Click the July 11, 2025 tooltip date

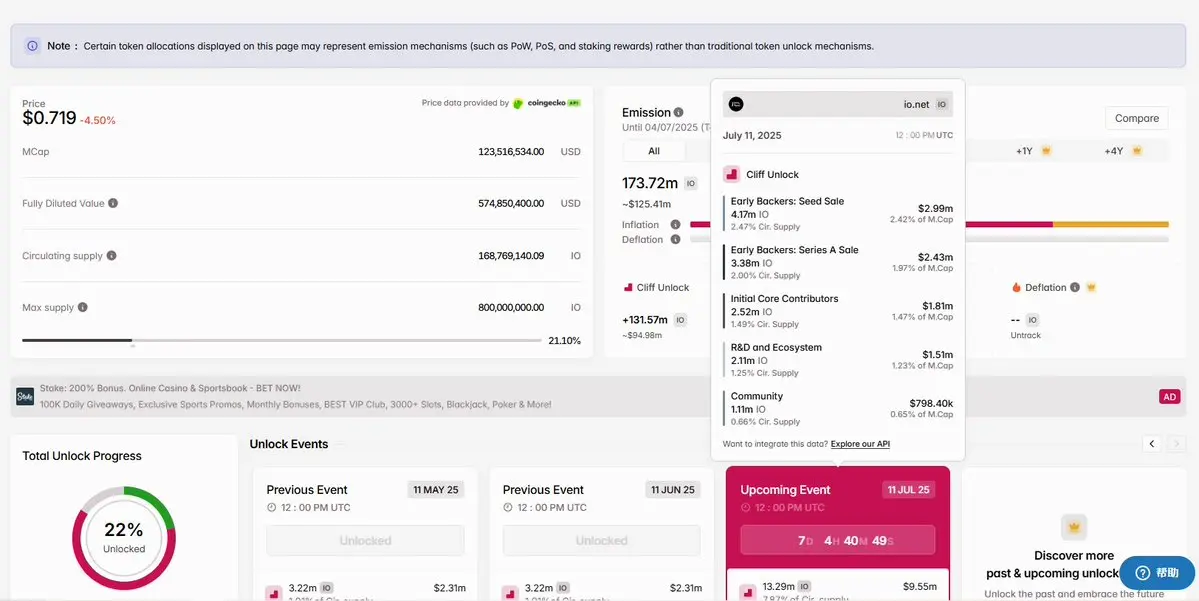coord(752,135)
